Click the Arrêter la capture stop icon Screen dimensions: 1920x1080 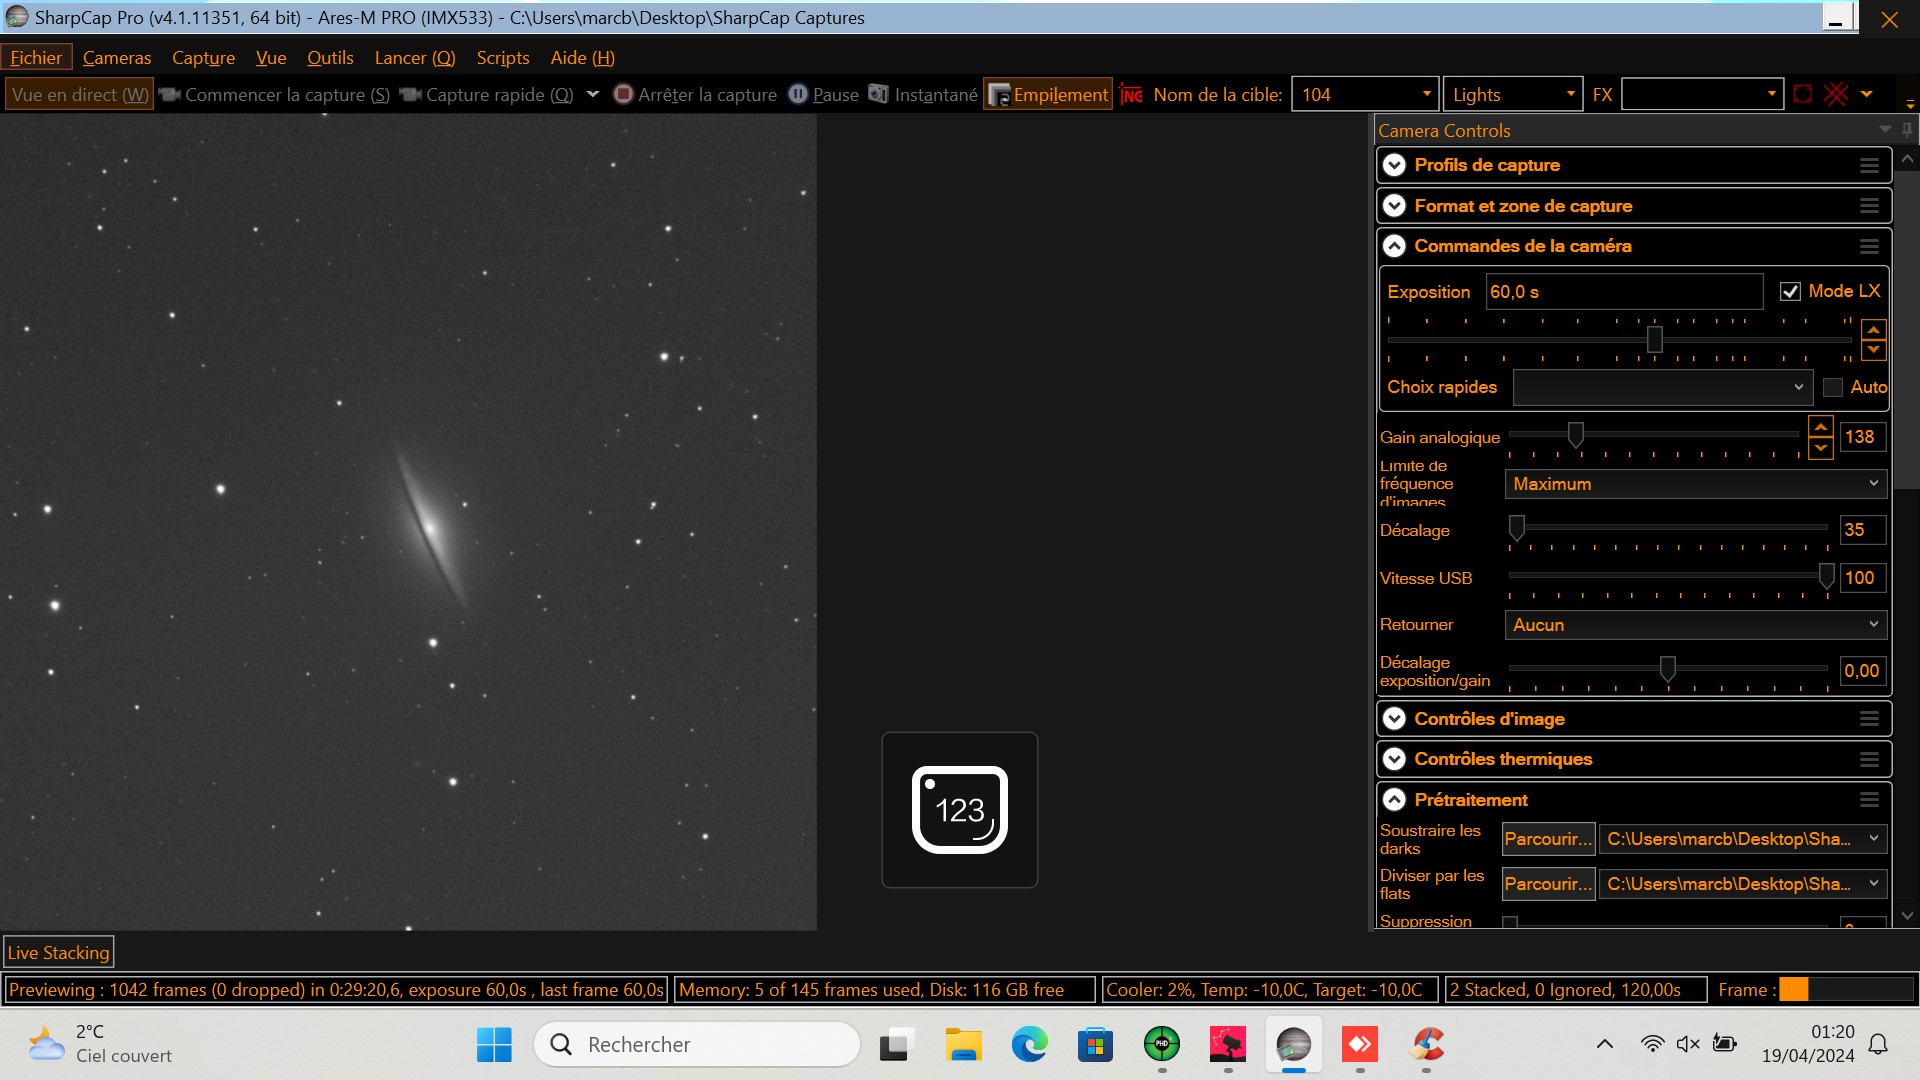(x=623, y=94)
